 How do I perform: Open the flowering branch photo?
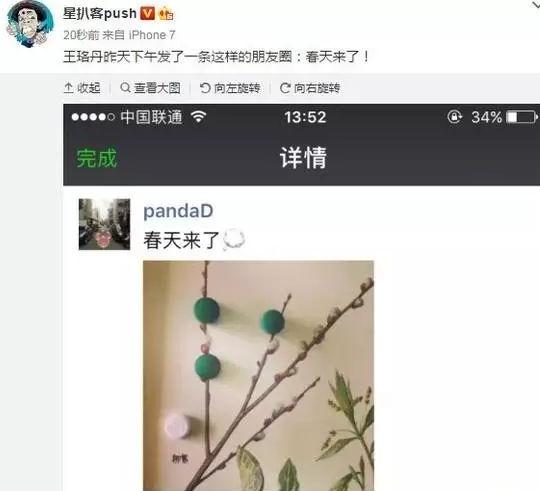(x=258, y=376)
